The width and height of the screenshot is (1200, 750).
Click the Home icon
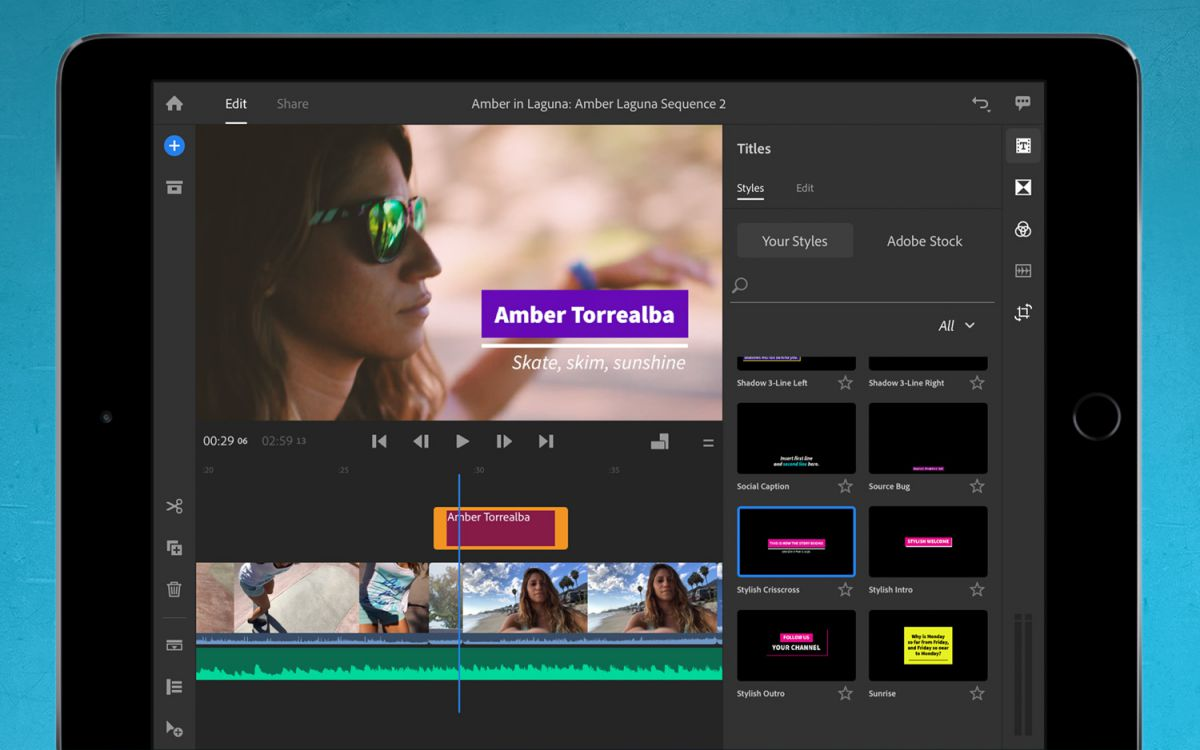[x=174, y=104]
